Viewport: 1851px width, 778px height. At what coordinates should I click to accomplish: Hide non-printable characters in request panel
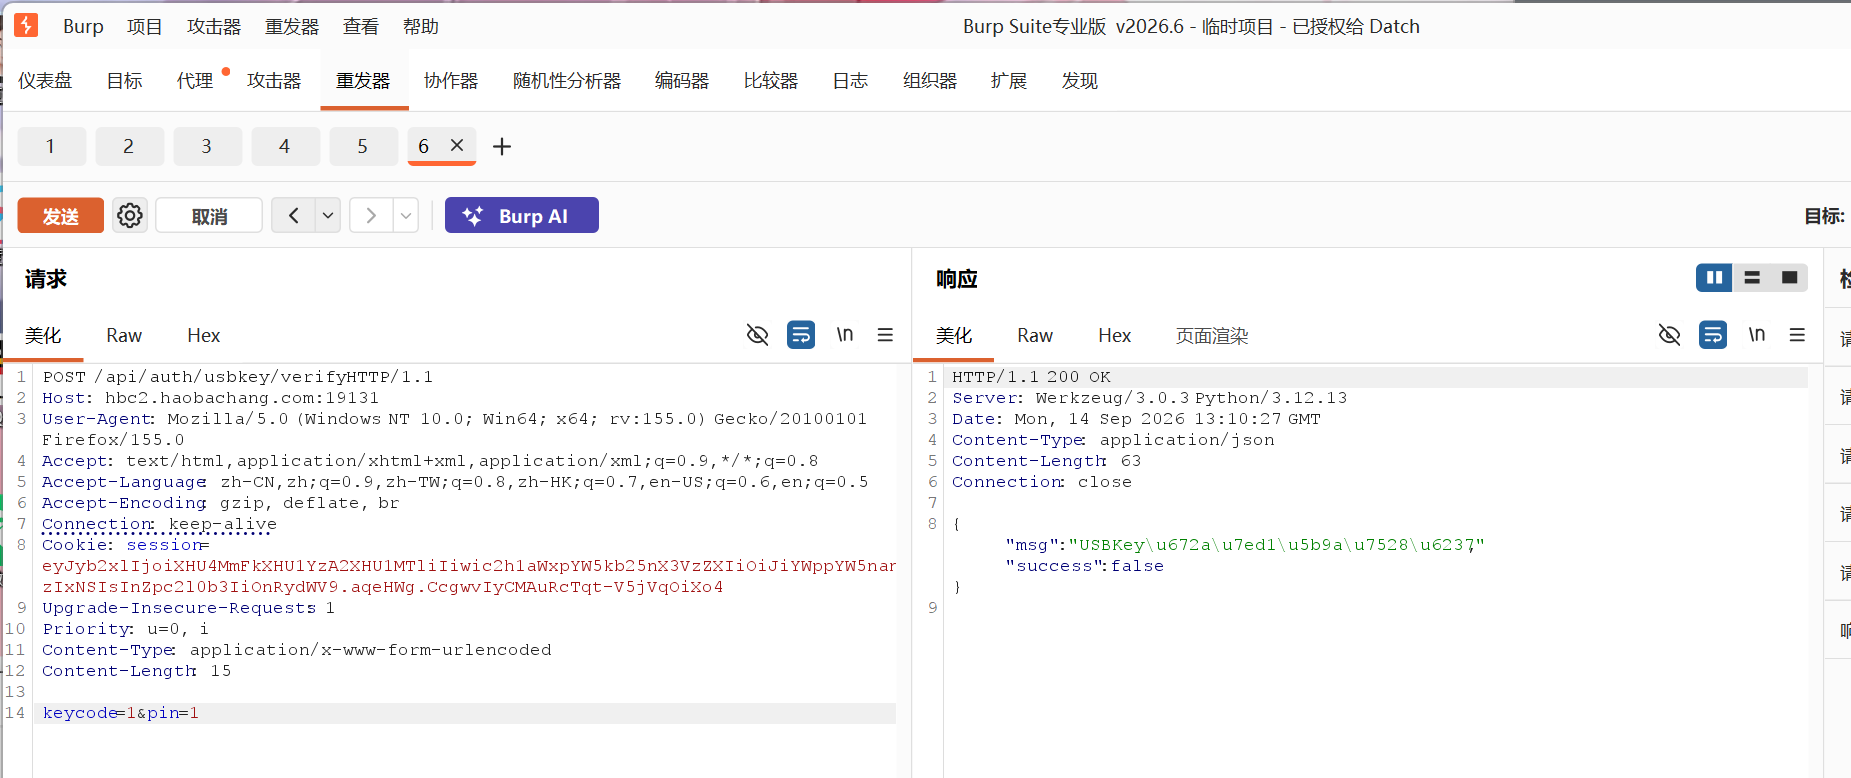(x=758, y=335)
